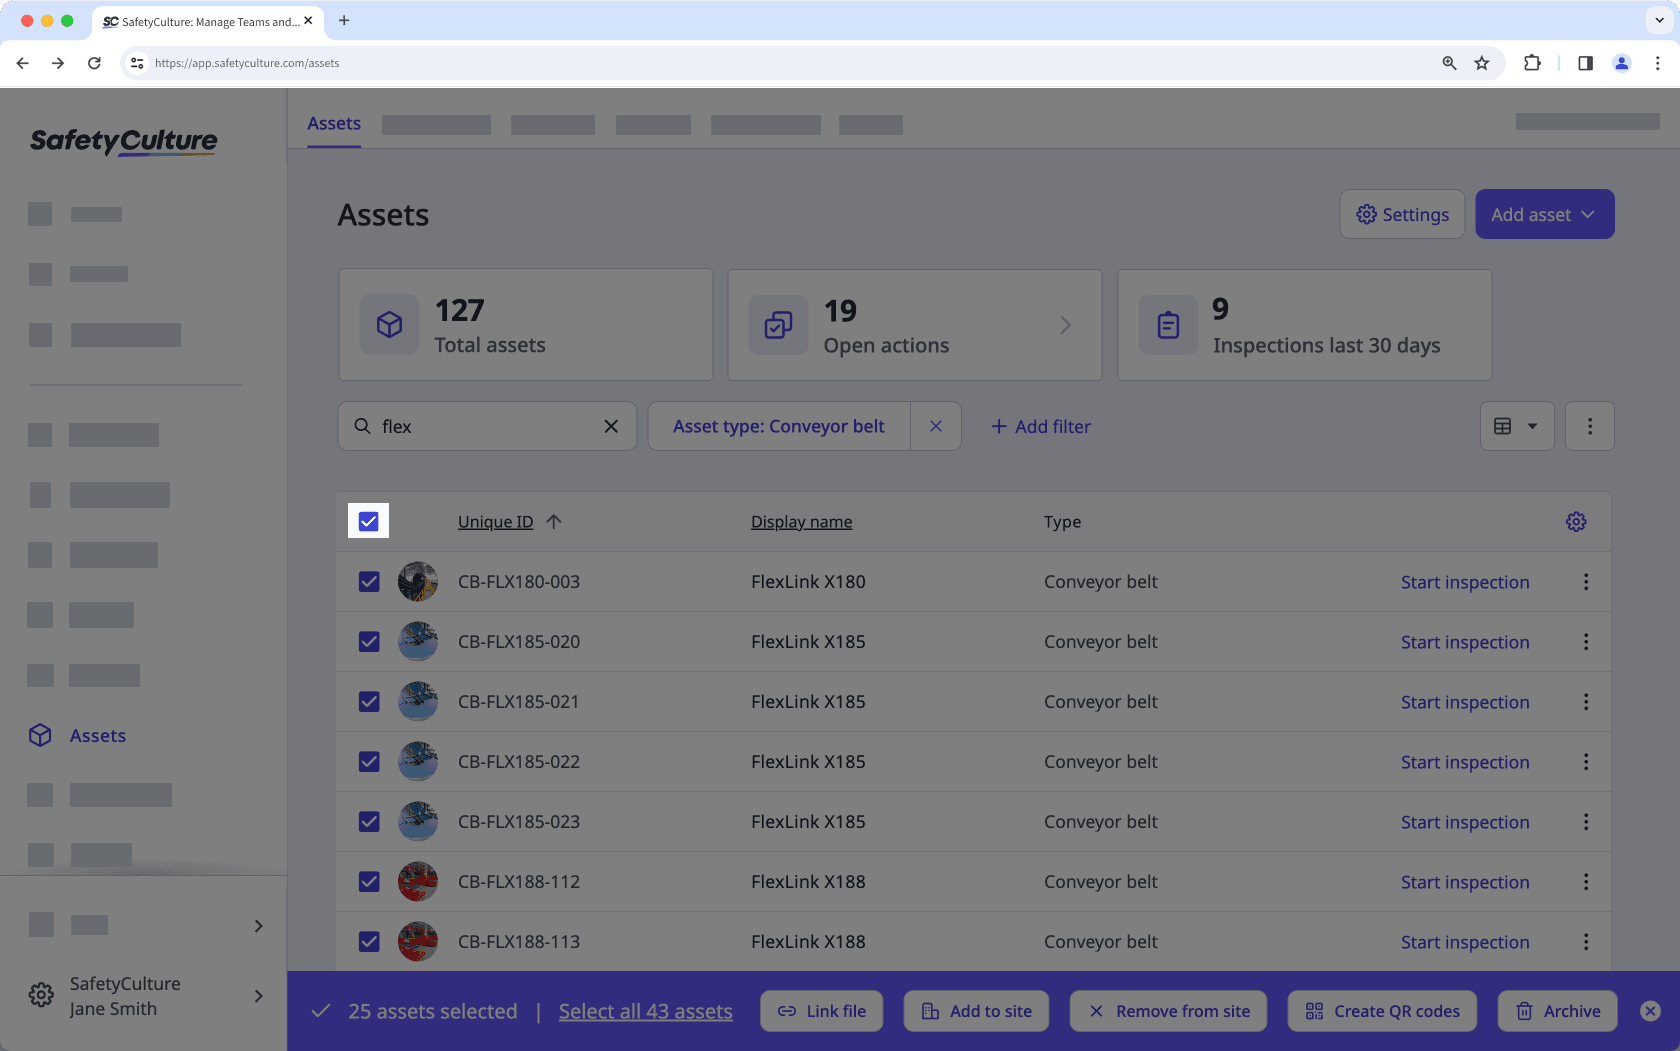
Task: Uncheck the CB-FLX188-112 row checkbox
Action: pos(369,881)
